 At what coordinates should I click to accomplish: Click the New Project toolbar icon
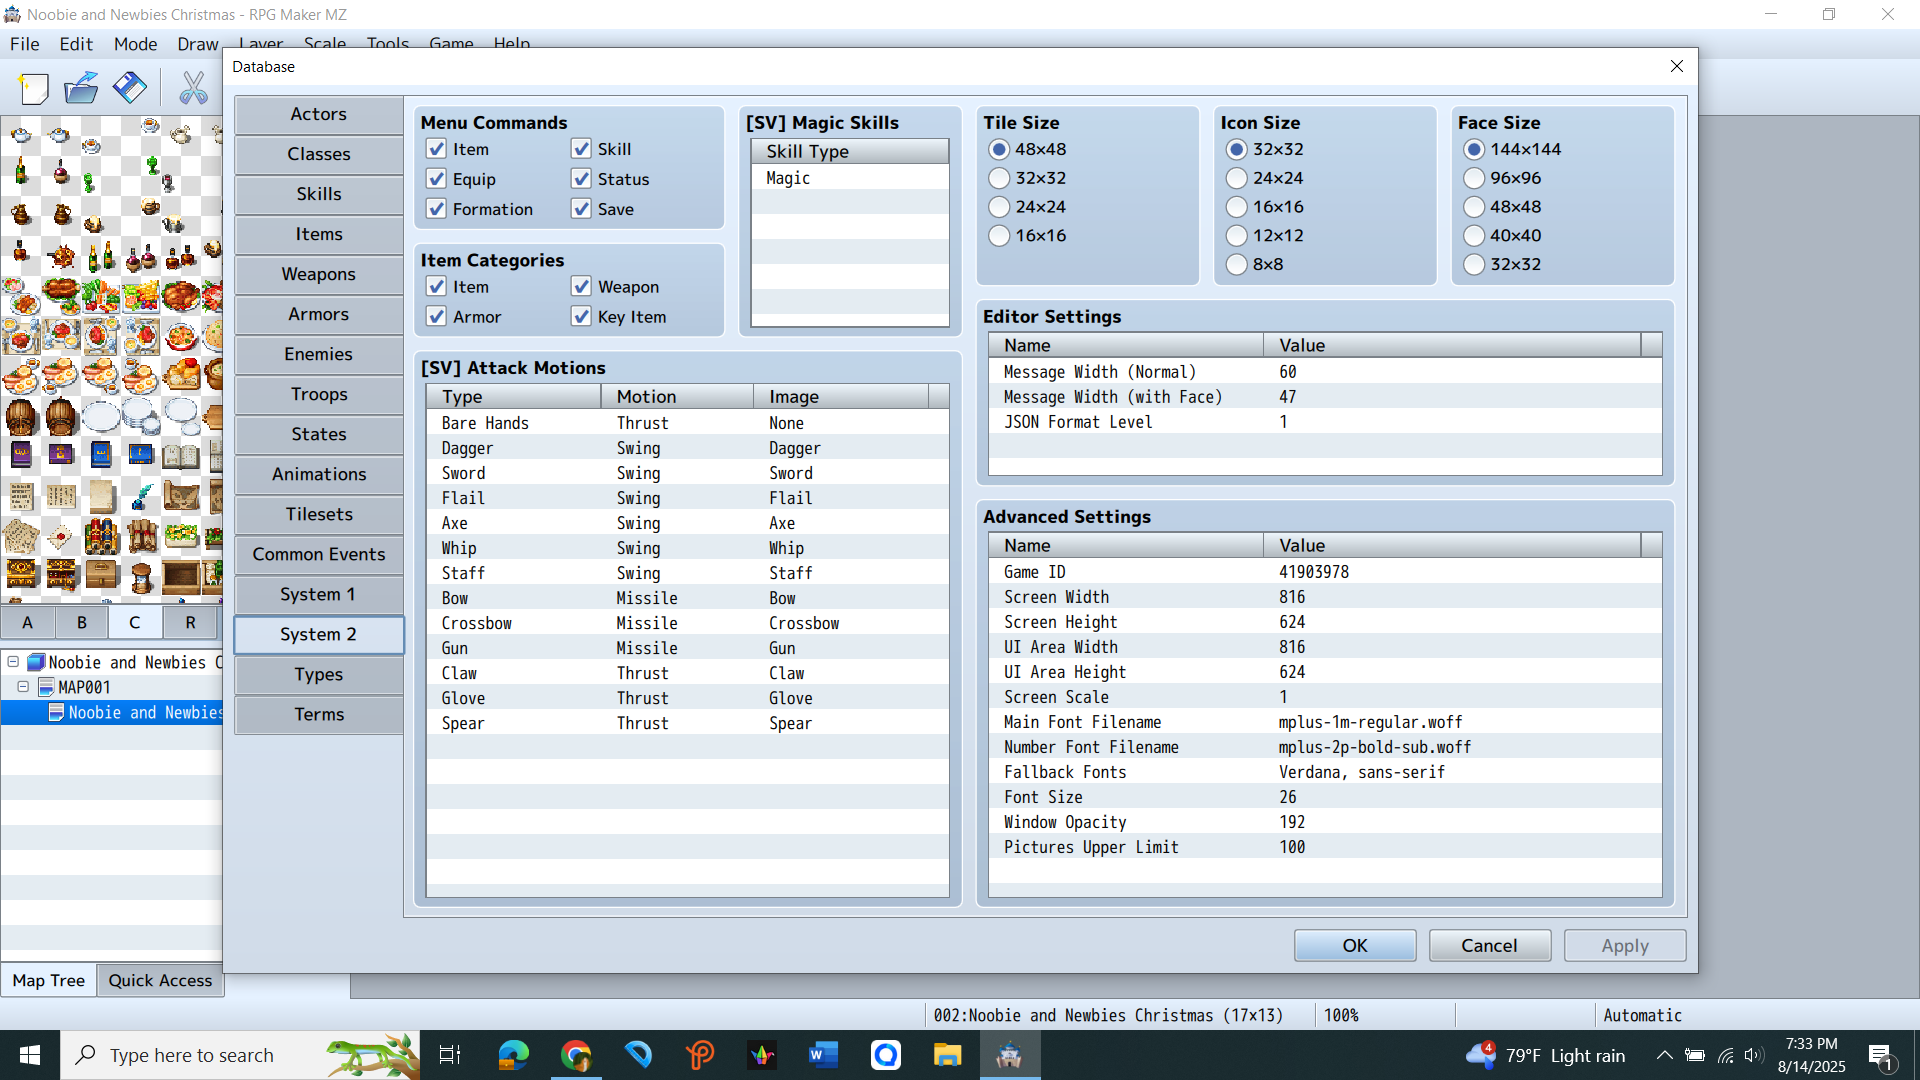[33, 89]
